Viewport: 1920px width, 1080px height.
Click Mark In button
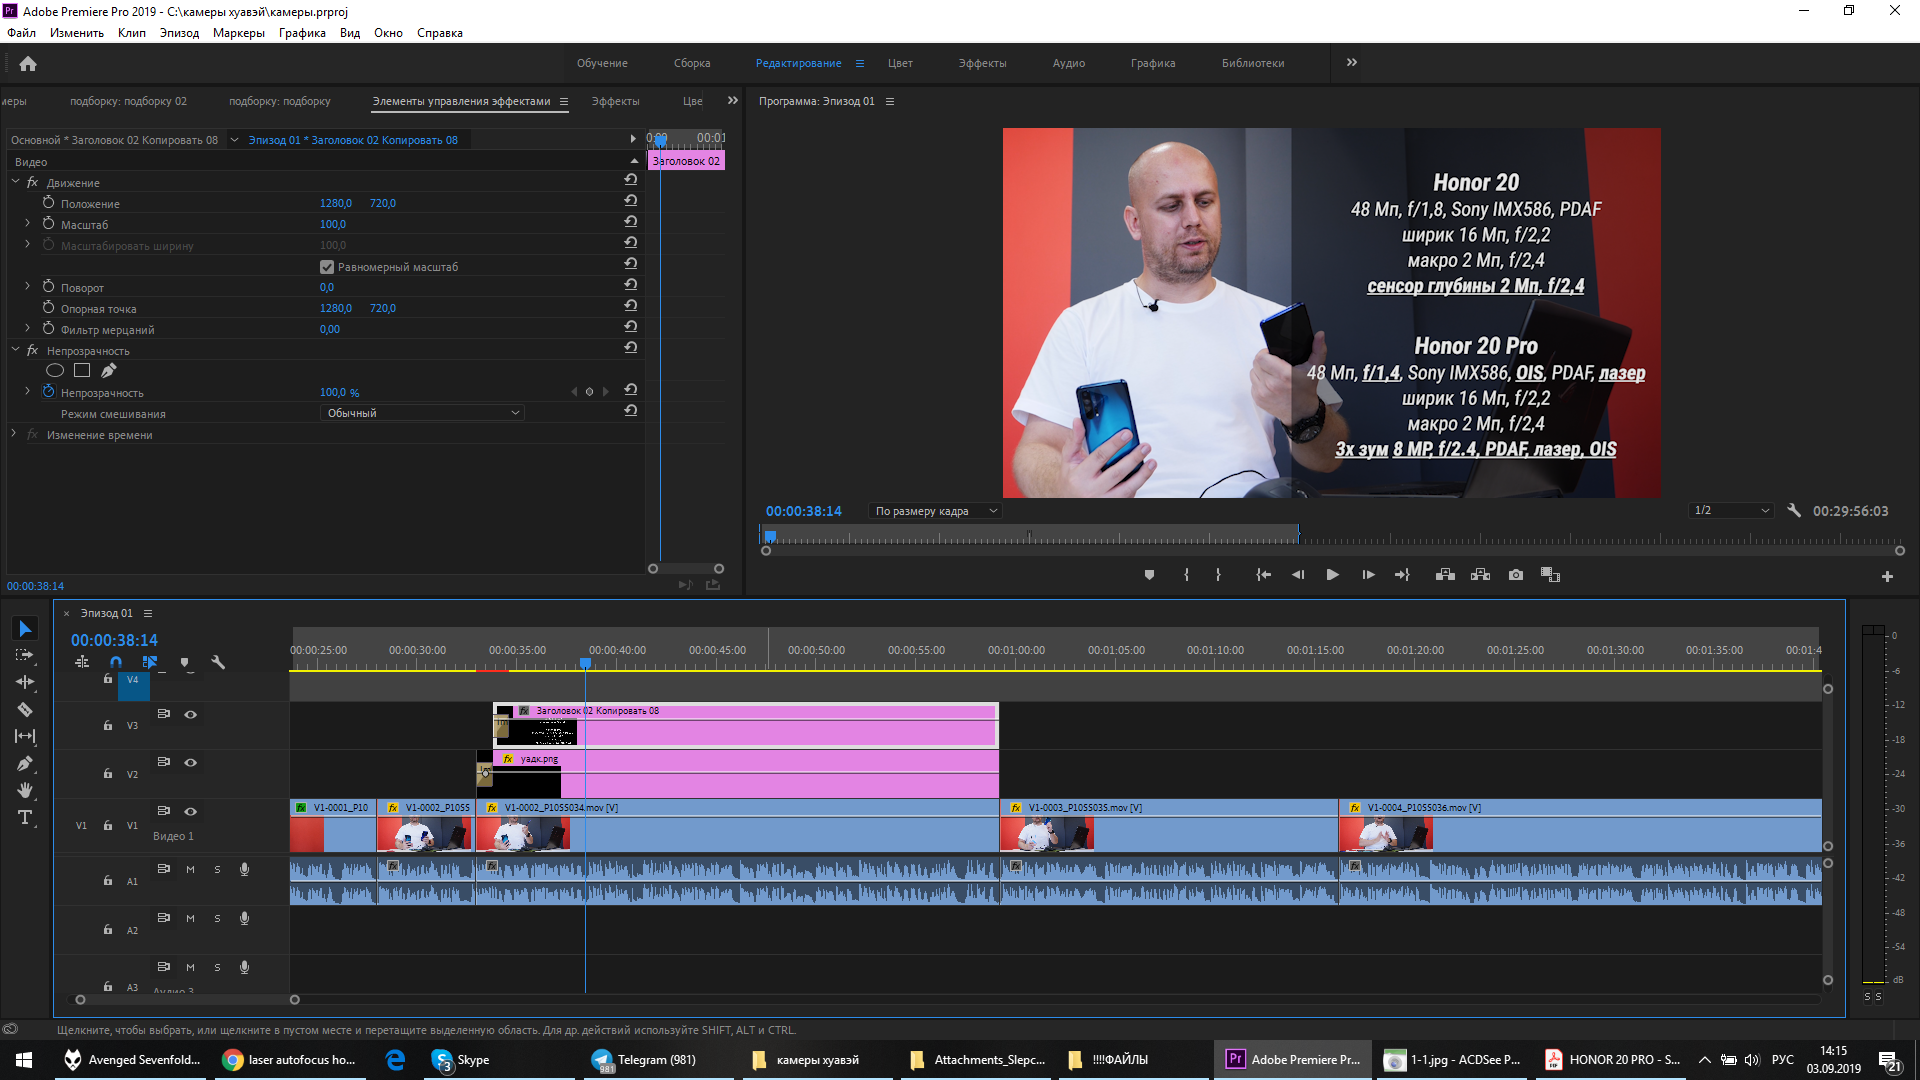point(1186,575)
